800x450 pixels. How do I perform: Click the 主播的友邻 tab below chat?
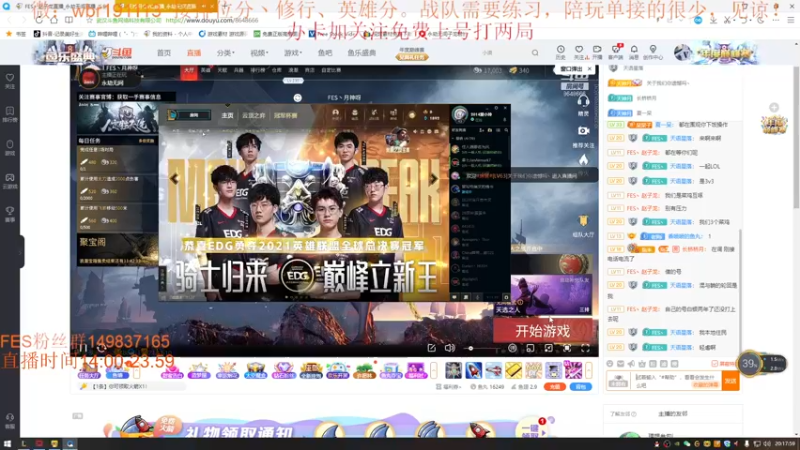(672, 414)
